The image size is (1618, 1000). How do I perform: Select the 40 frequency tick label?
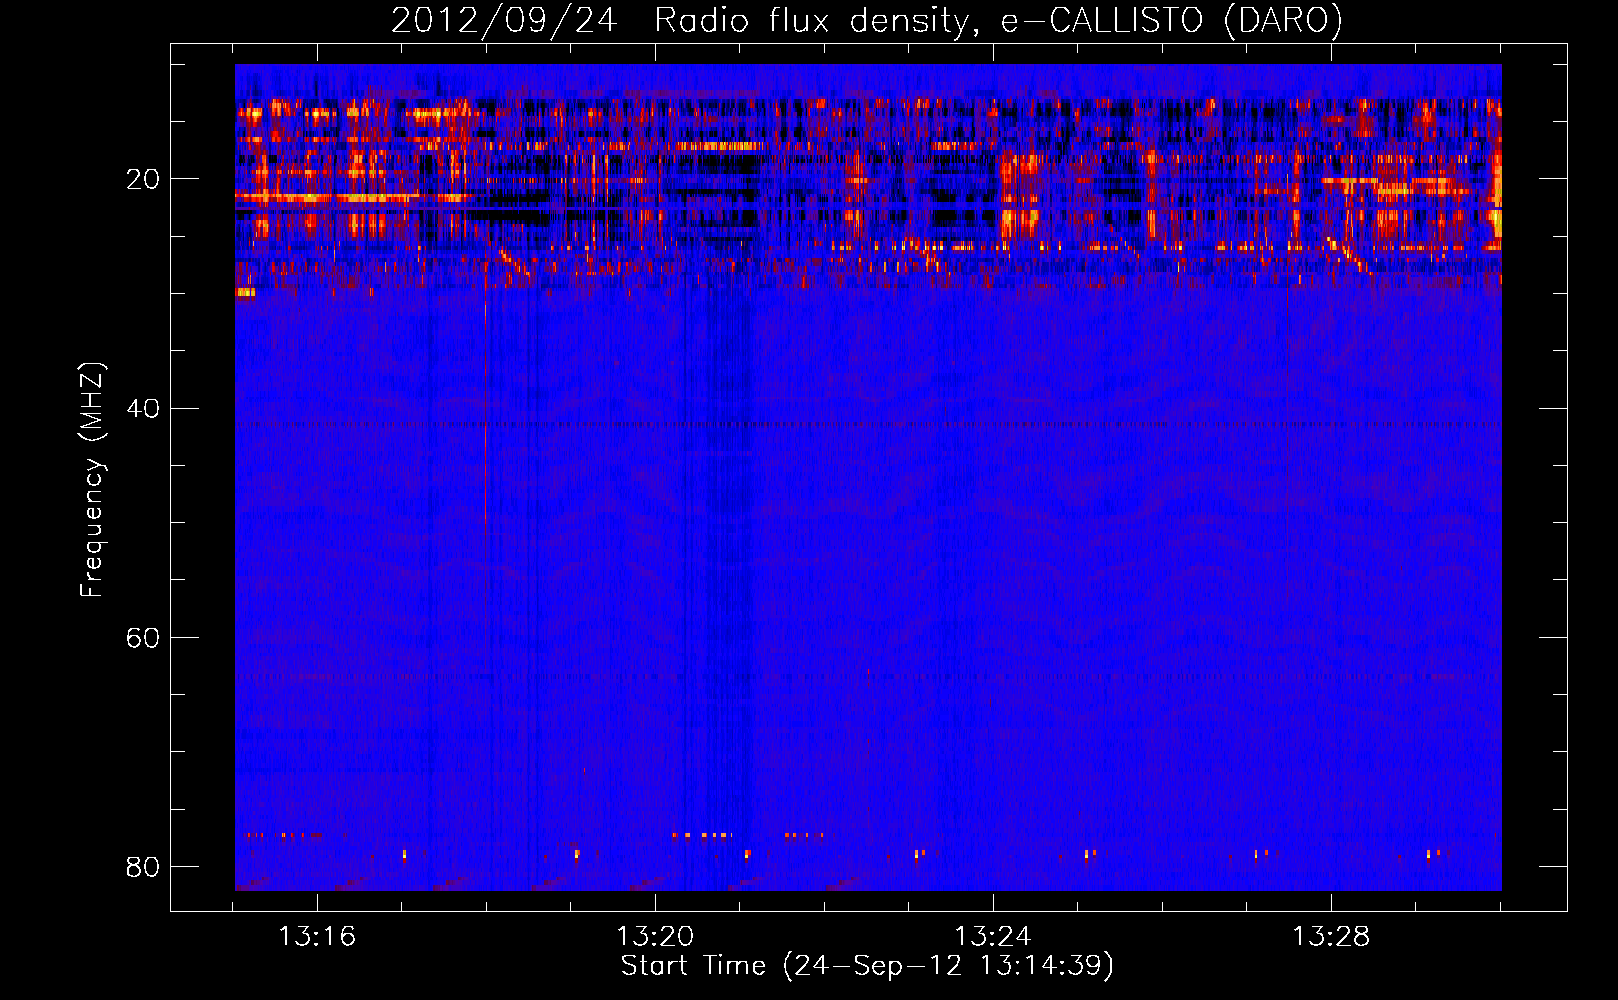point(143,408)
